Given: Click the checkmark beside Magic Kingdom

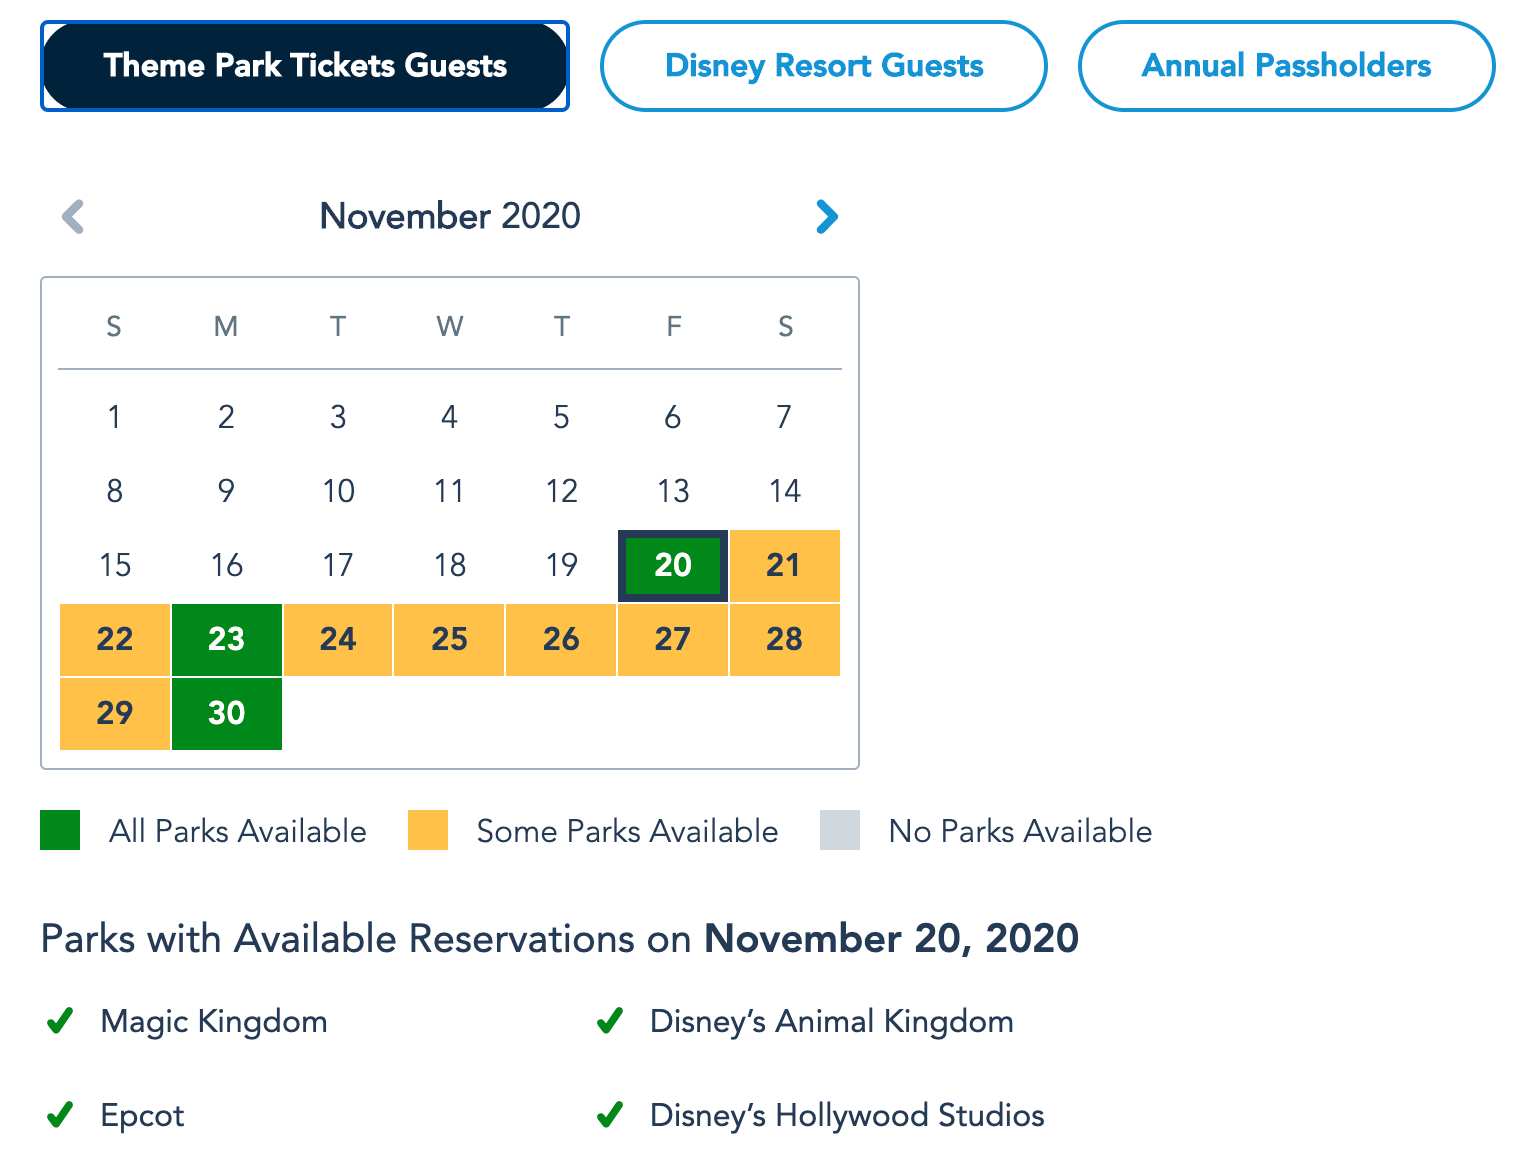Looking at the screenshot, I should (60, 1021).
